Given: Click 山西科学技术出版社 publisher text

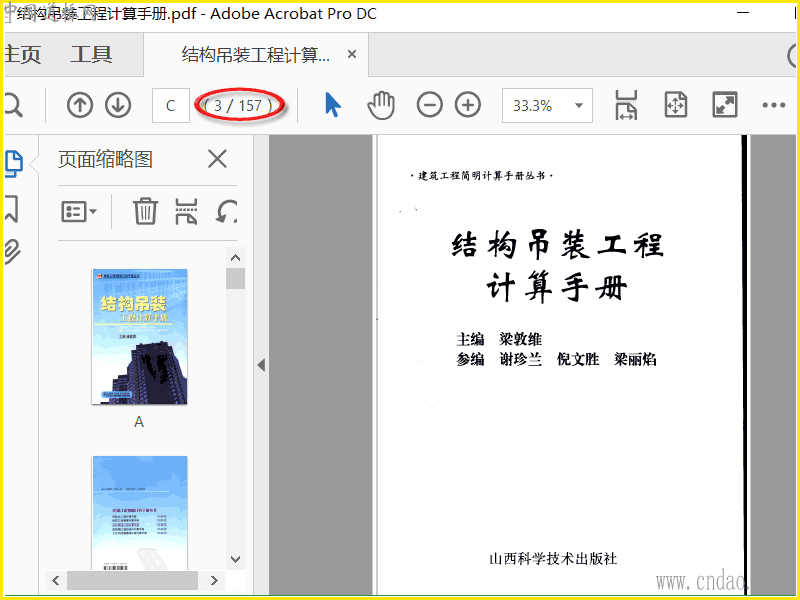Looking at the screenshot, I should click(x=553, y=559).
